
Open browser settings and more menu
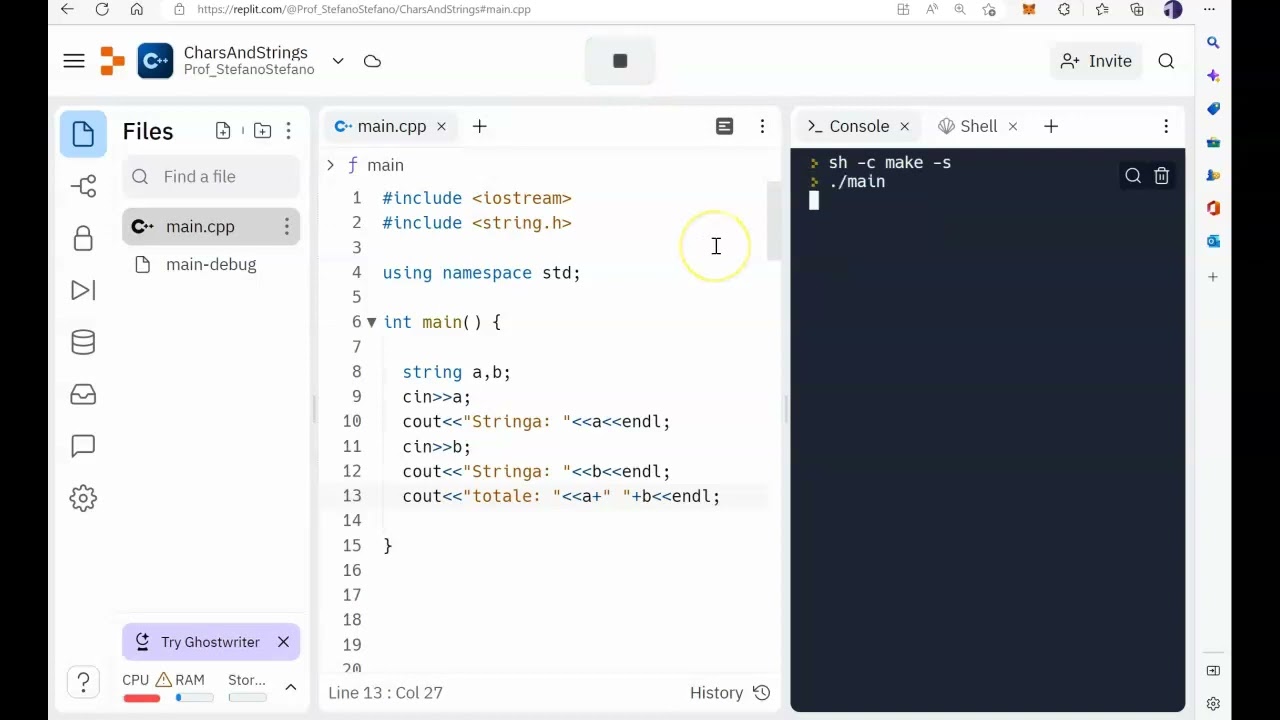coord(1209,9)
